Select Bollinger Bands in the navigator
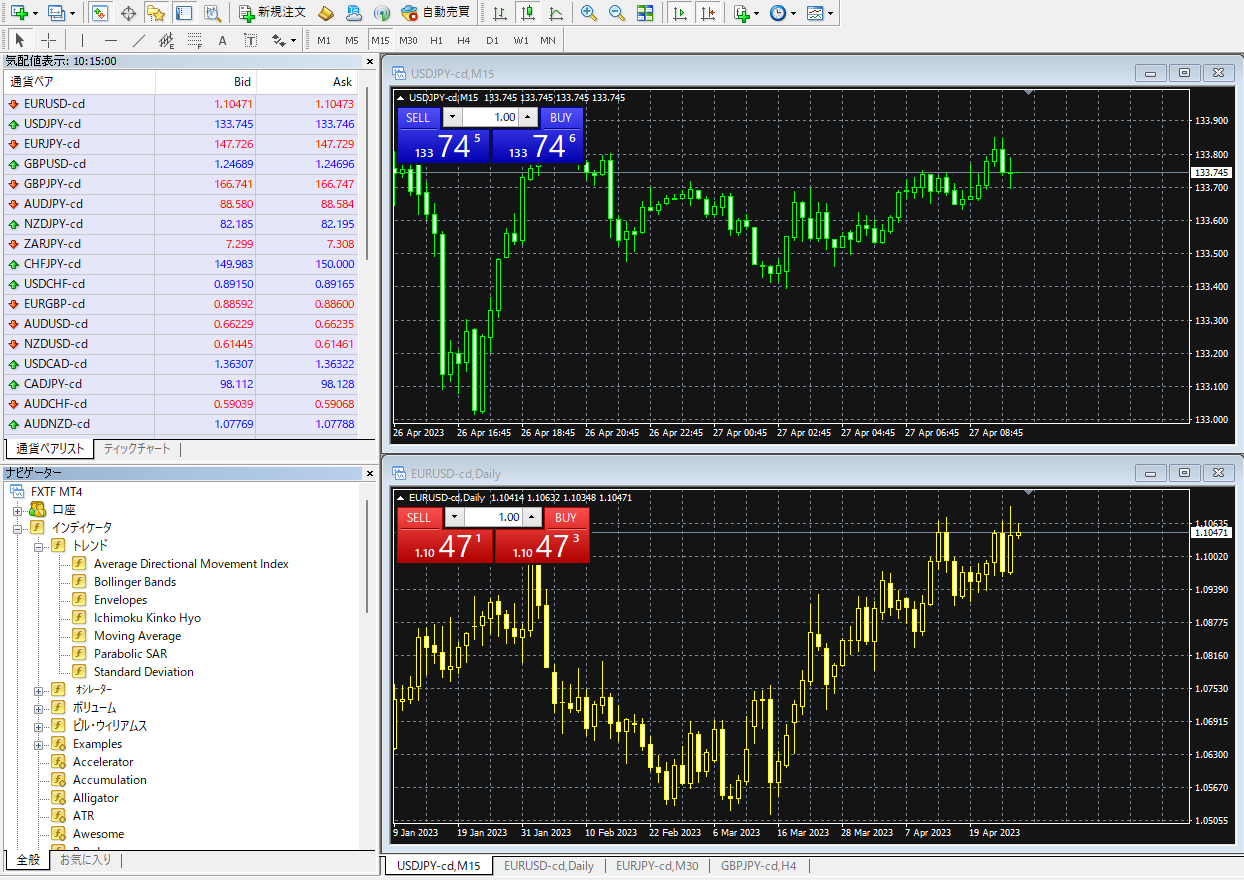Image resolution: width=1244 pixels, height=880 pixels. pos(134,582)
